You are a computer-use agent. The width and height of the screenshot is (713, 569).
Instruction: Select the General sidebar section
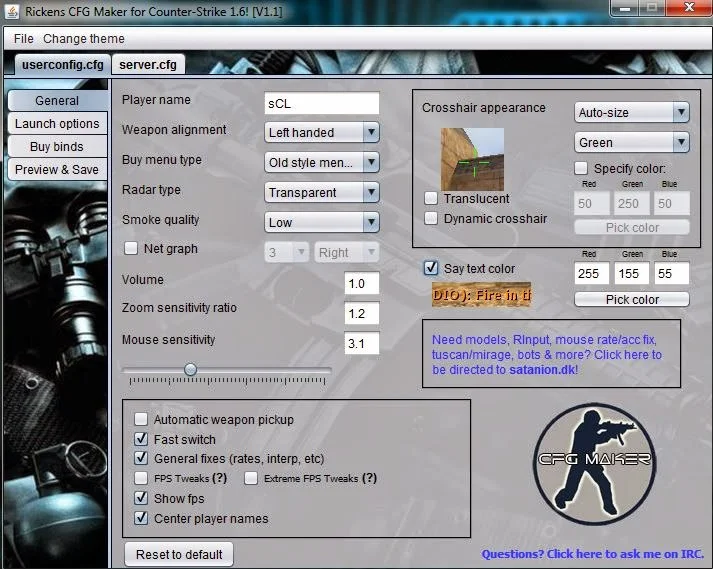coord(57,101)
